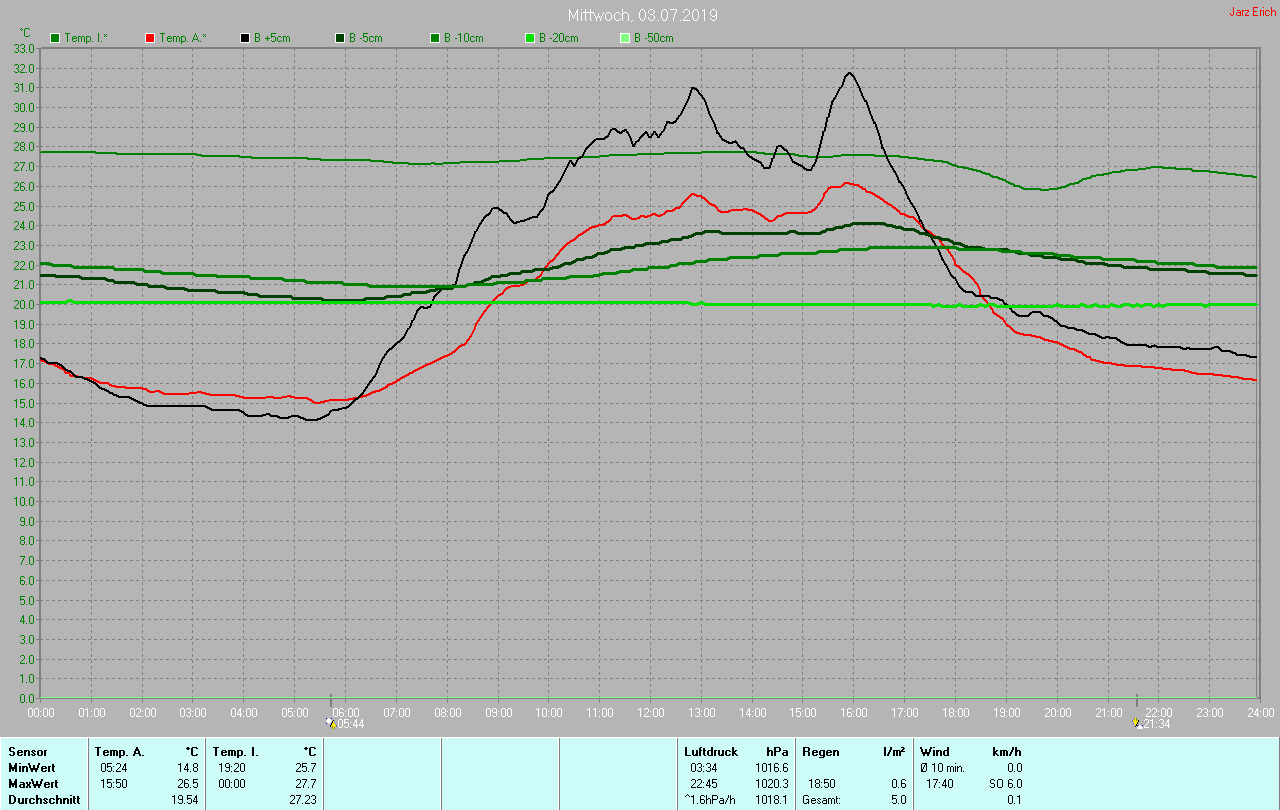The width and height of the screenshot is (1280, 810).
Task: Select the B -10cm legend label
Action: pos(463,38)
